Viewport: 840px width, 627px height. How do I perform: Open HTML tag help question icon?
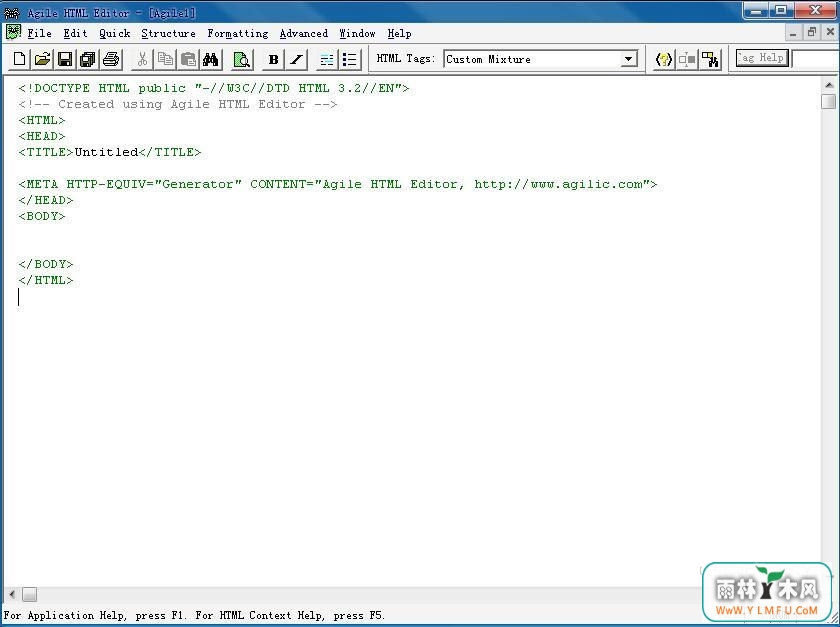pos(664,59)
